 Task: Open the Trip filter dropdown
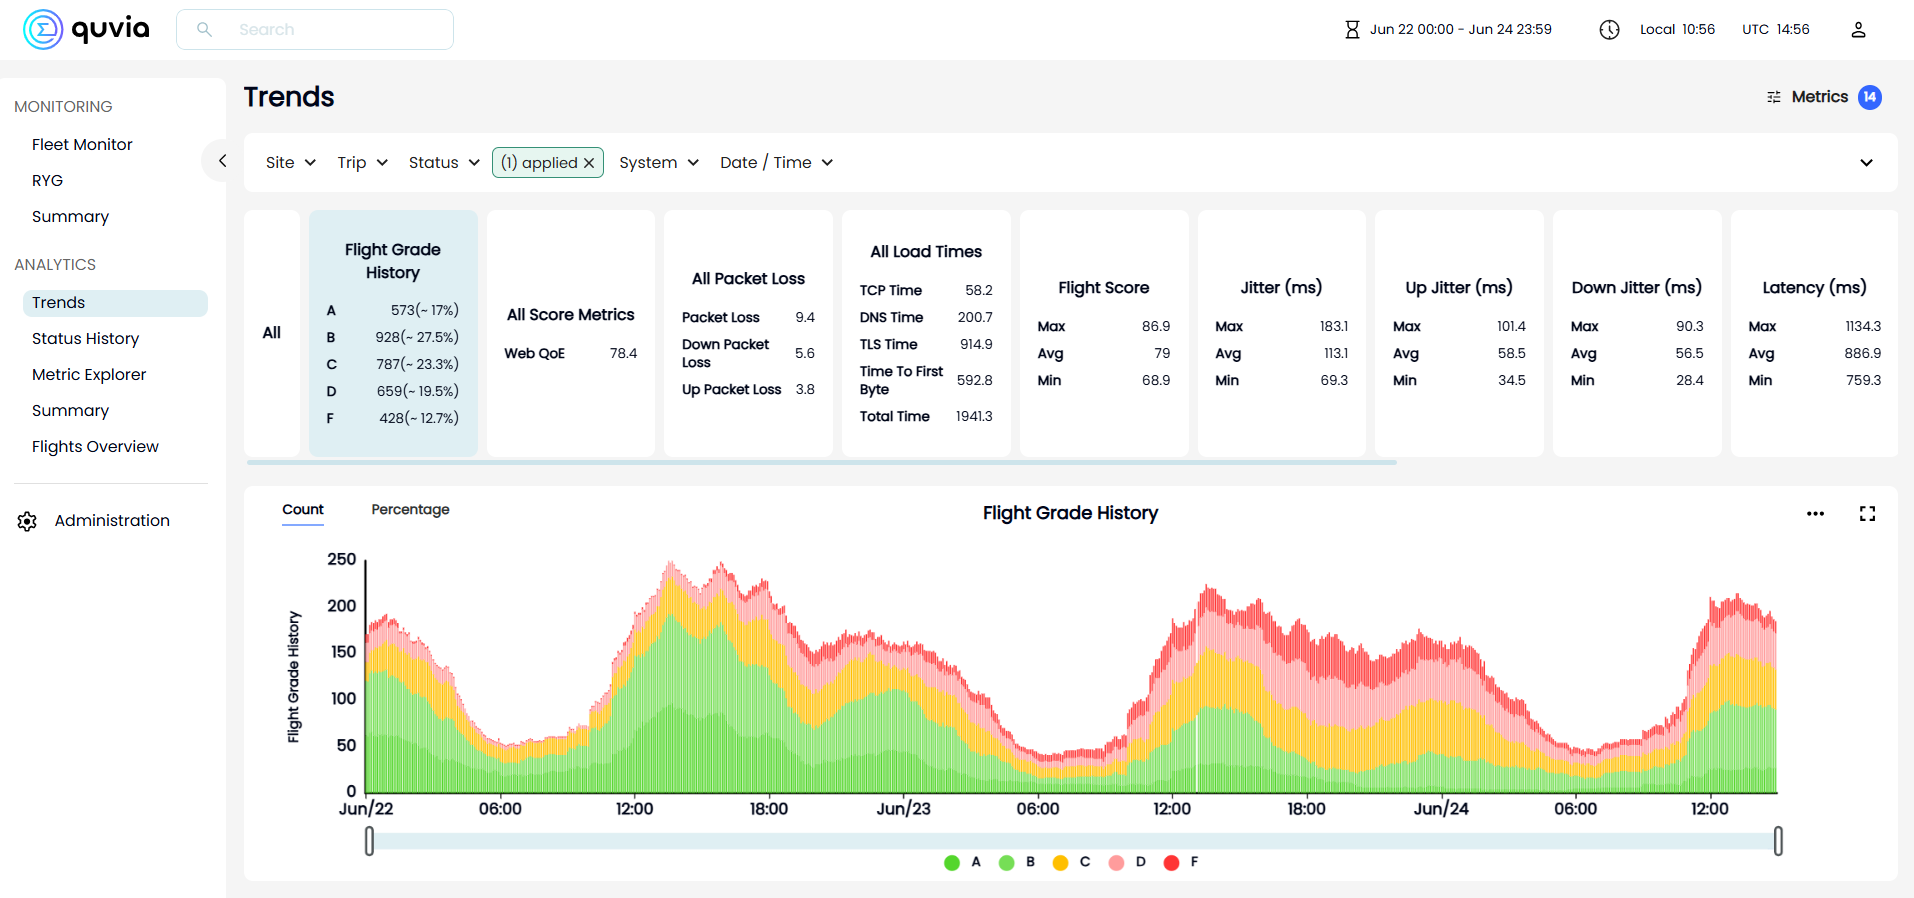click(362, 163)
